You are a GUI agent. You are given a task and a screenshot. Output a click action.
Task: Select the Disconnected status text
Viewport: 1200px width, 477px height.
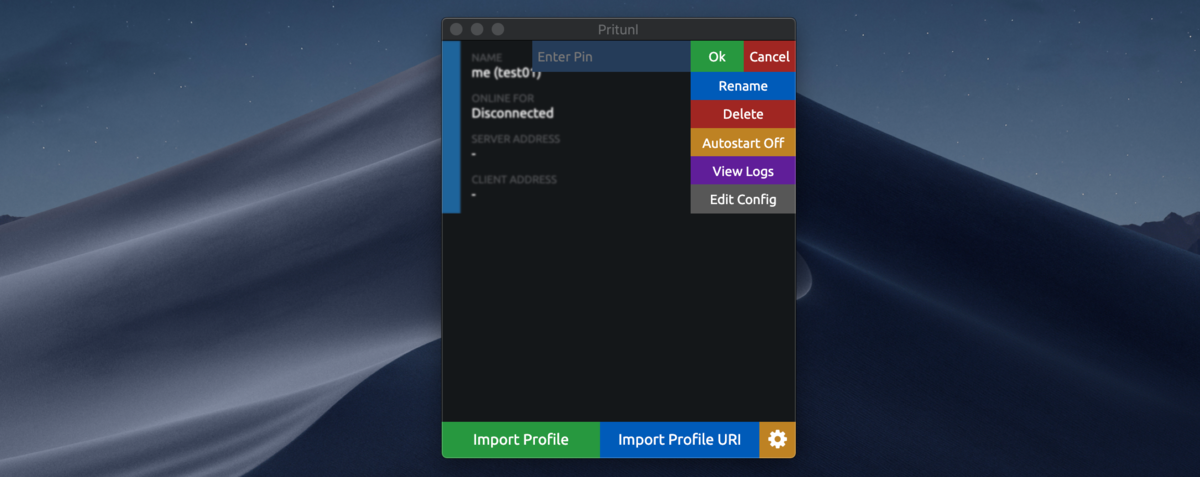tap(512, 113)
